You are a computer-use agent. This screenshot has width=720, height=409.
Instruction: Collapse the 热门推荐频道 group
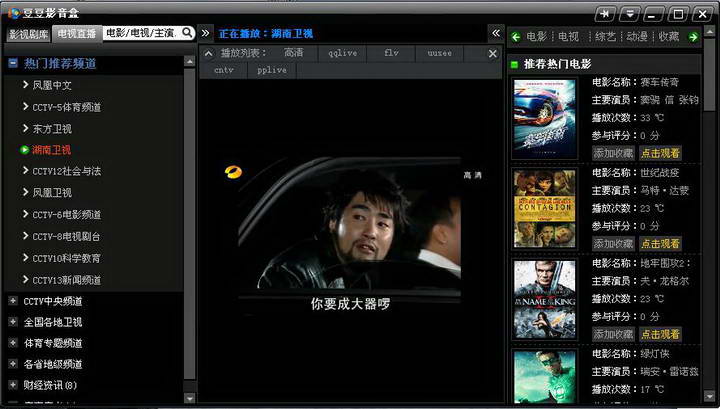click(x=13, y=63)
